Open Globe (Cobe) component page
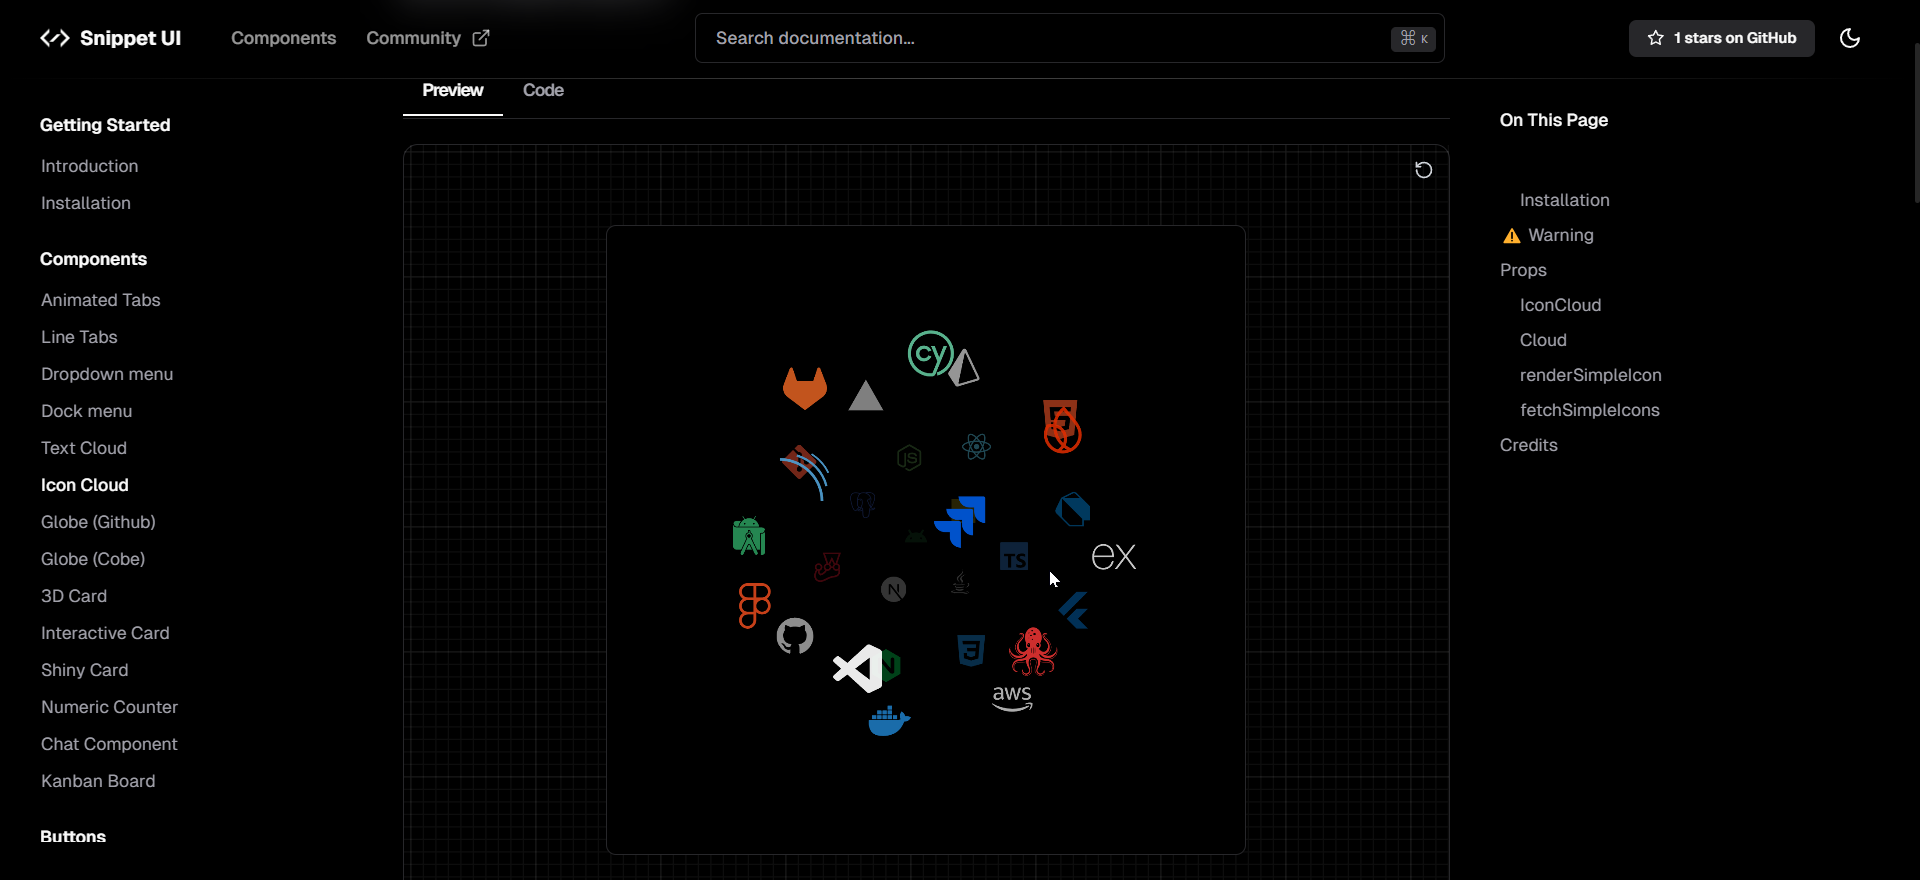The width and height of the screenshot is (1920, 880). pyautogui.click(x=93, y=559)
